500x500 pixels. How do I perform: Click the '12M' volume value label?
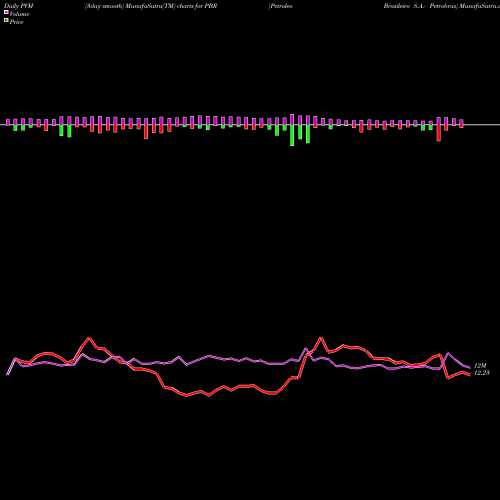[480, 366]
